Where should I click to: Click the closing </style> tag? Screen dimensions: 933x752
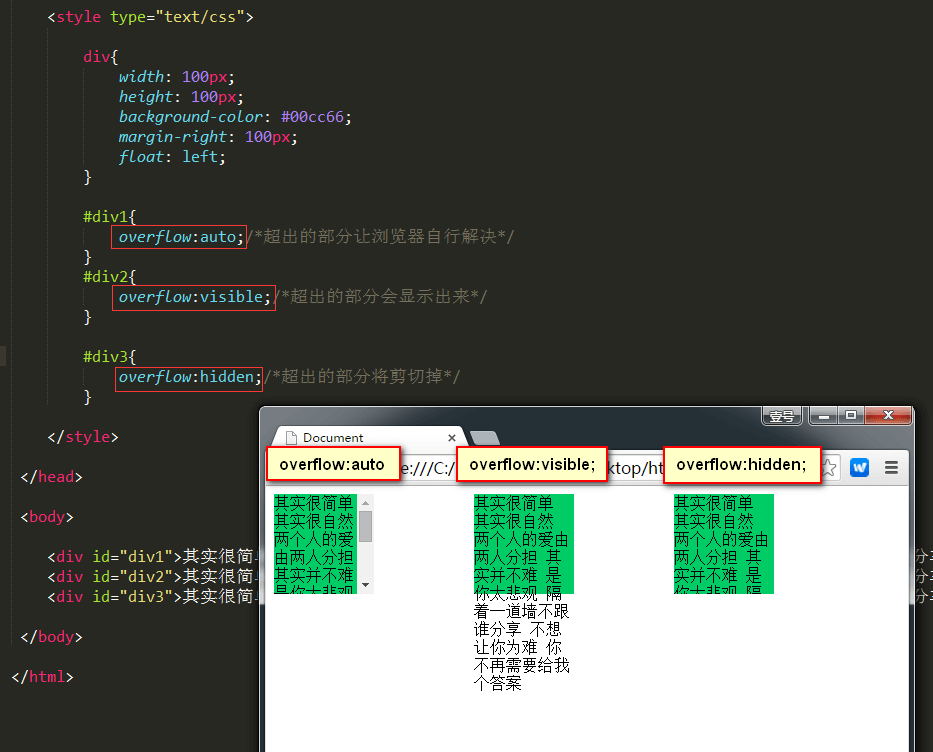(x=83, y=437)
